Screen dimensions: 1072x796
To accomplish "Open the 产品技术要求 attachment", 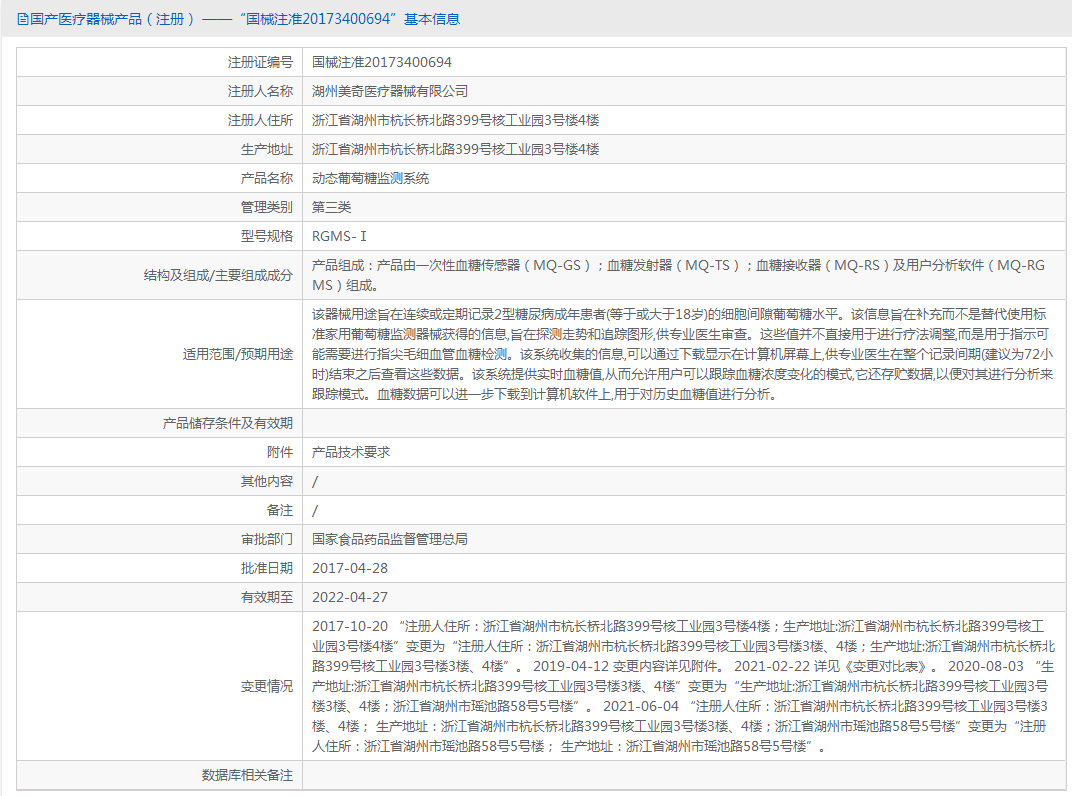I will tap(351, 452).
